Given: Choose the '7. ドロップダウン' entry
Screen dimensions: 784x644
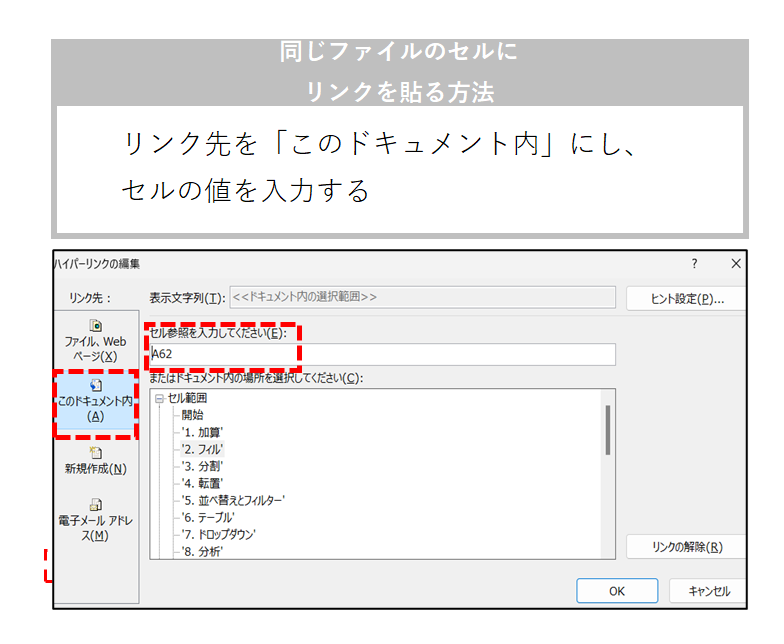Looking at the screenshot, I should 219,534.
